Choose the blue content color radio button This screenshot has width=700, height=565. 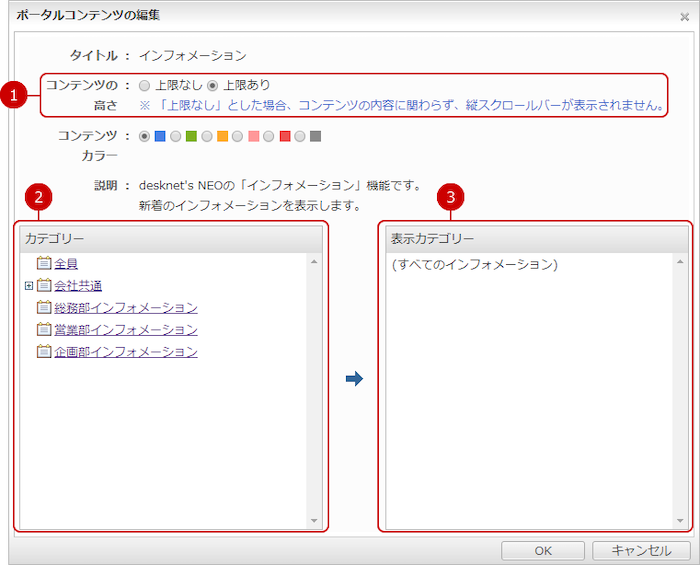[145, 136]
